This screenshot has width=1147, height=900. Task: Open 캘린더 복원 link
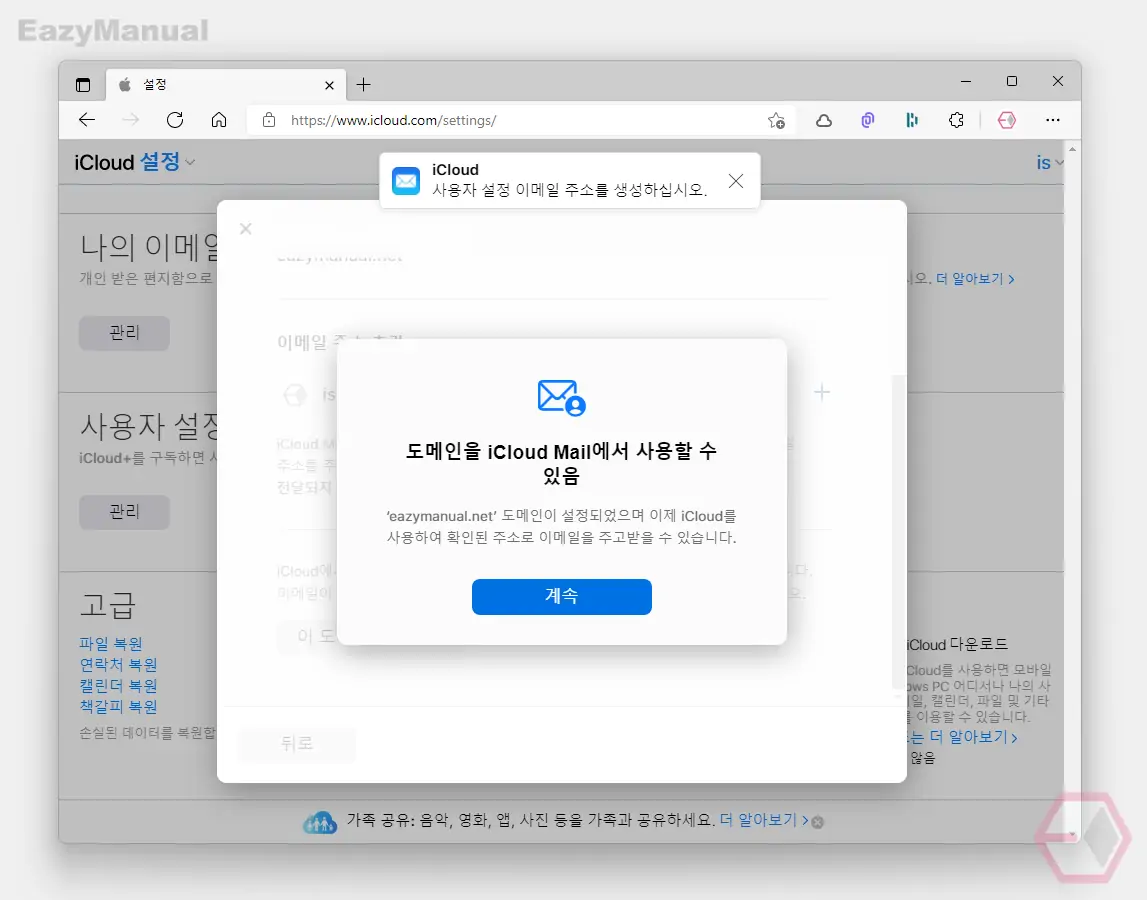coord(119,686)
